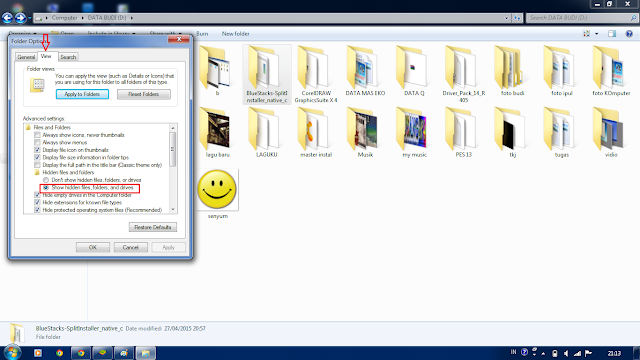Select the foto budi folder

pyautogui.click(x=512, y=71)
